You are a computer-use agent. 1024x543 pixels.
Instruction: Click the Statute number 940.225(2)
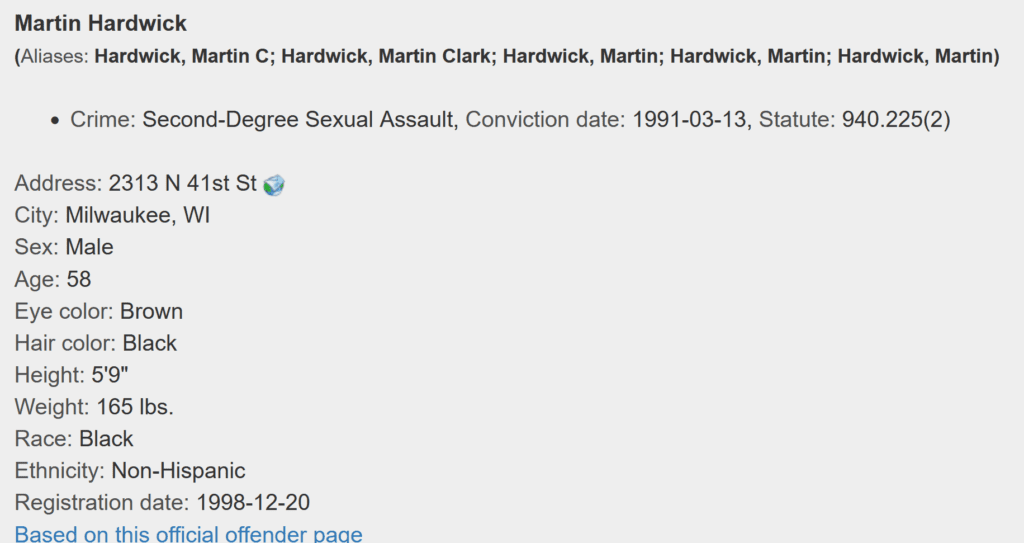(896, 120)
